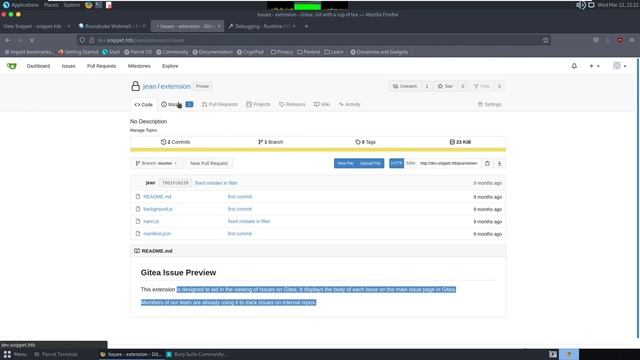Copy the clone URL with clipboard icon
The width and height of the screenshot is (640, 360).
point(487,163)
